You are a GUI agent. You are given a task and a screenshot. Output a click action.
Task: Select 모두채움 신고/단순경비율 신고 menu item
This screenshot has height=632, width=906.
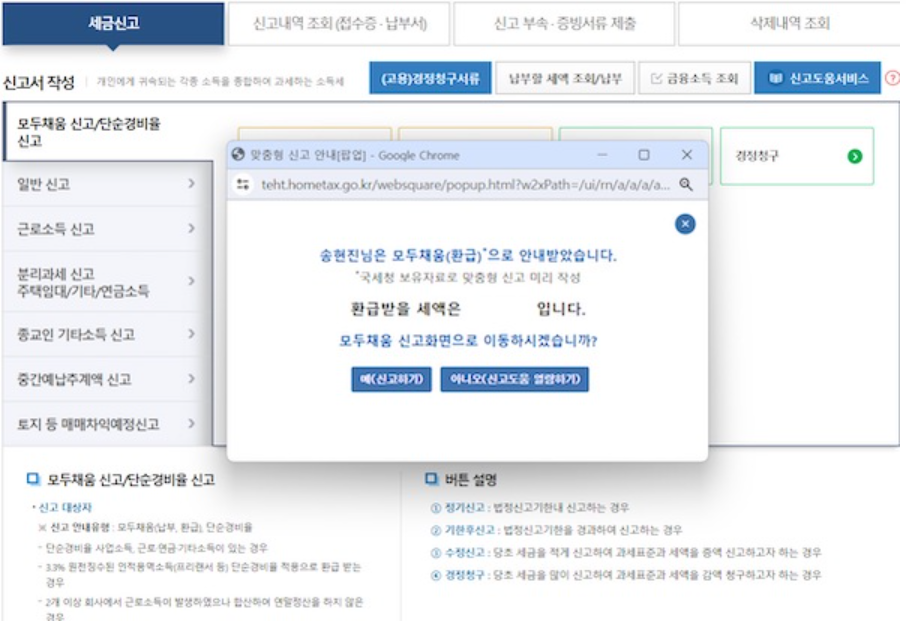(107, 132)
